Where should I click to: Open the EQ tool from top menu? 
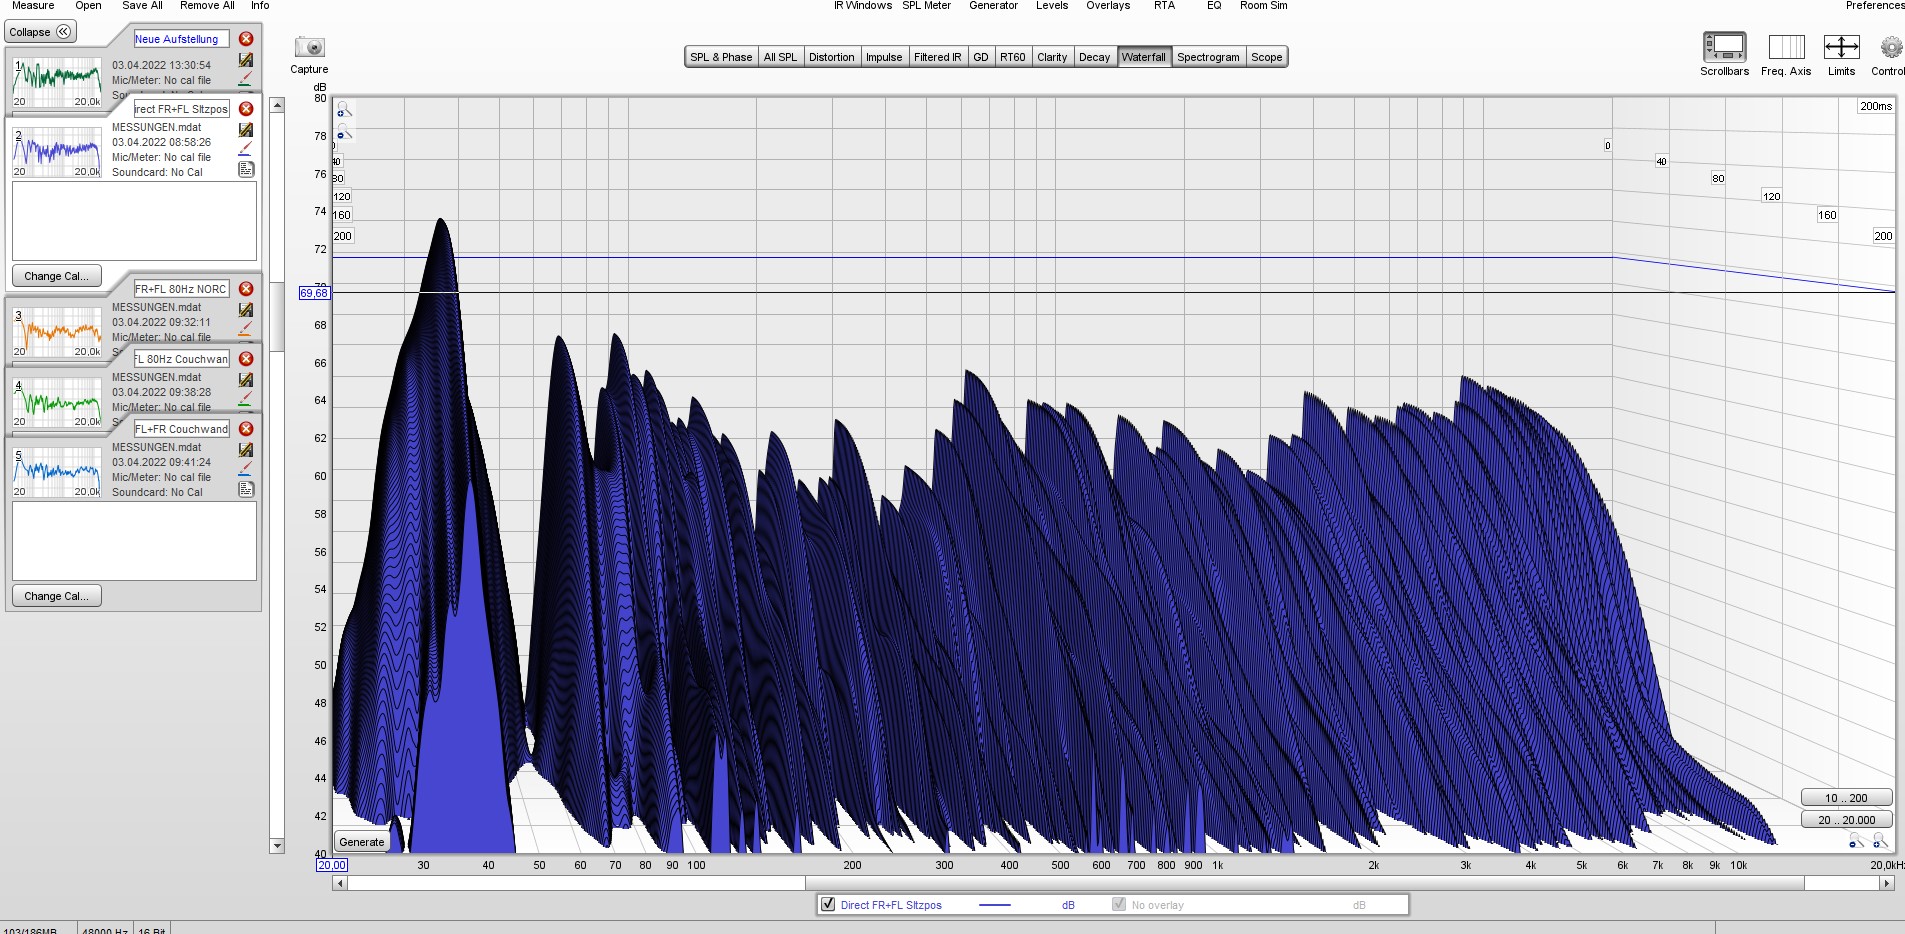pos(1213,6)
